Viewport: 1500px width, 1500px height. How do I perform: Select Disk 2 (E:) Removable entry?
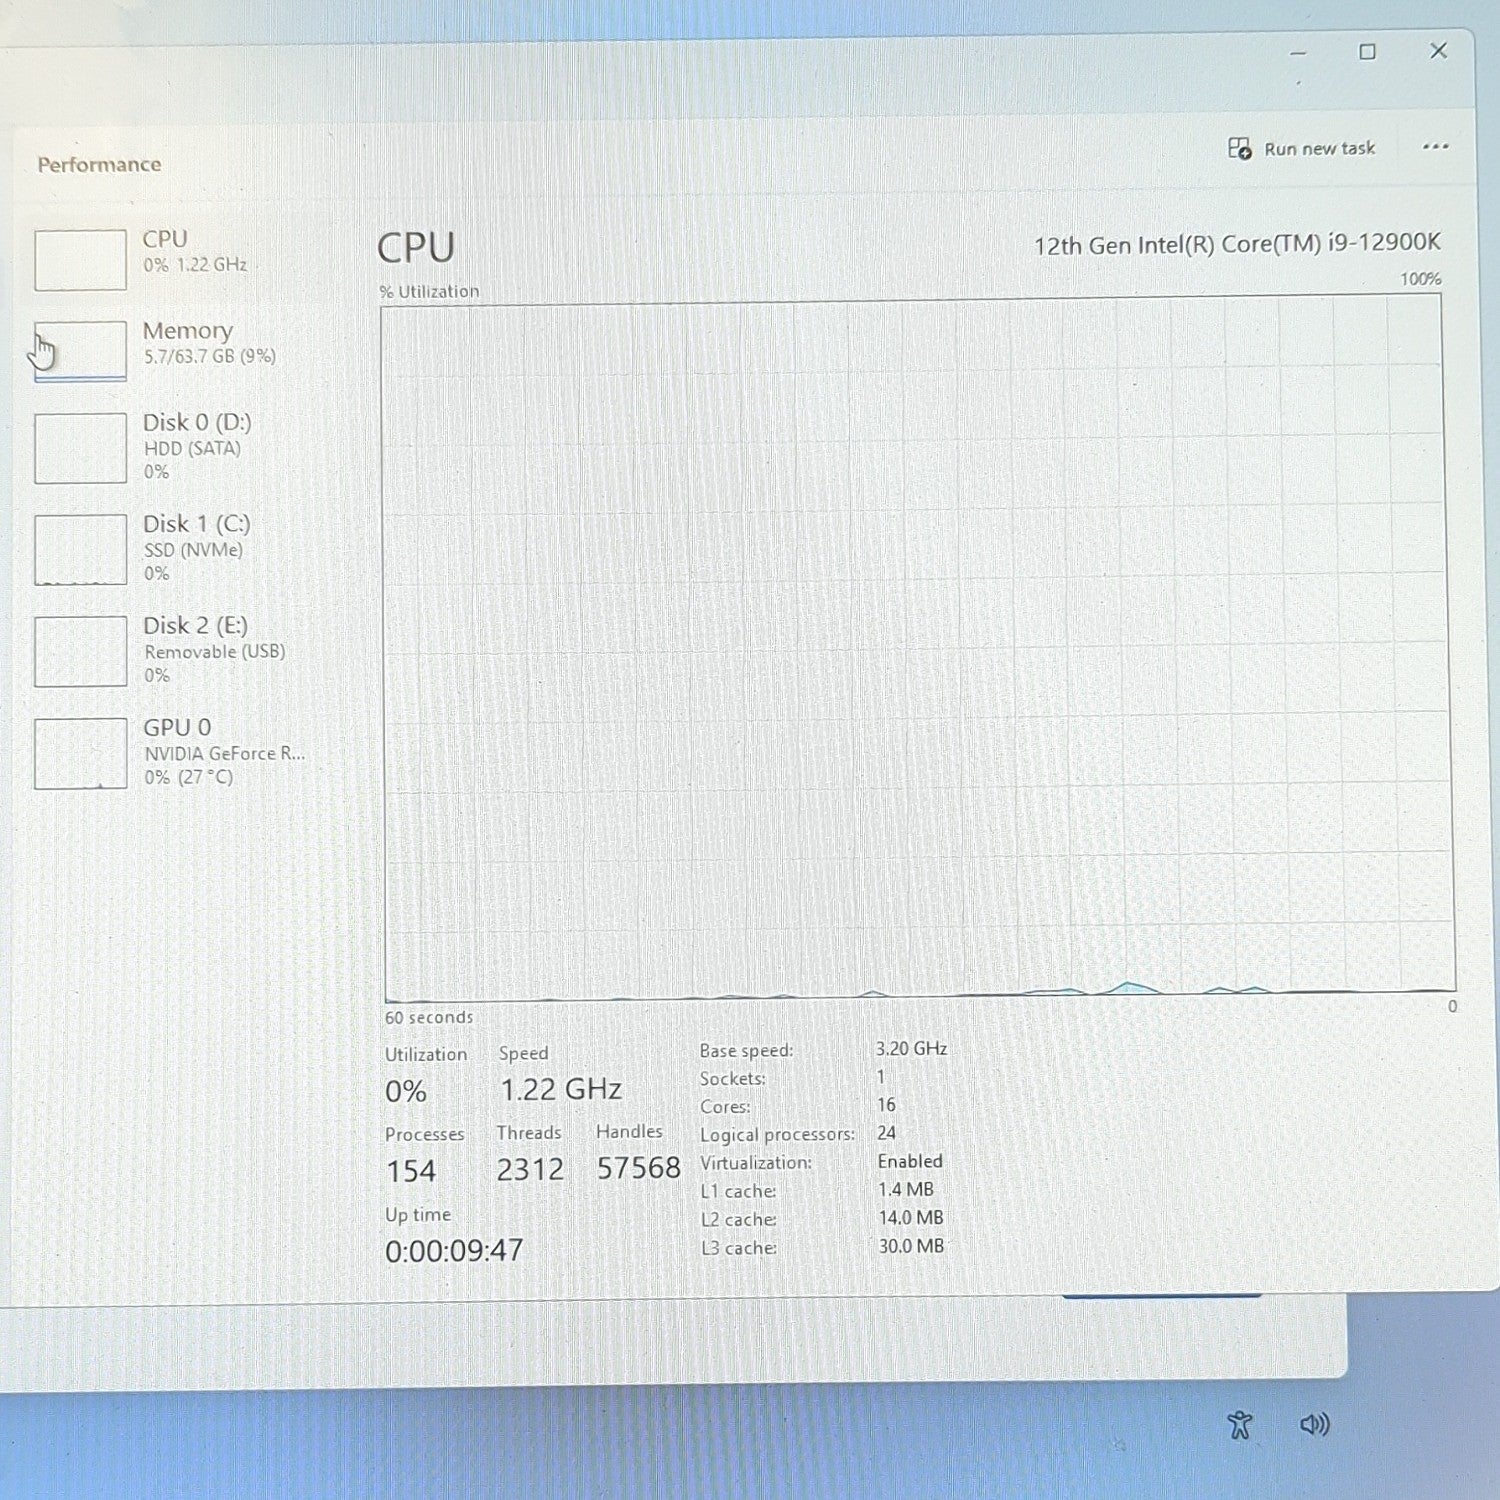coord(180,650)
